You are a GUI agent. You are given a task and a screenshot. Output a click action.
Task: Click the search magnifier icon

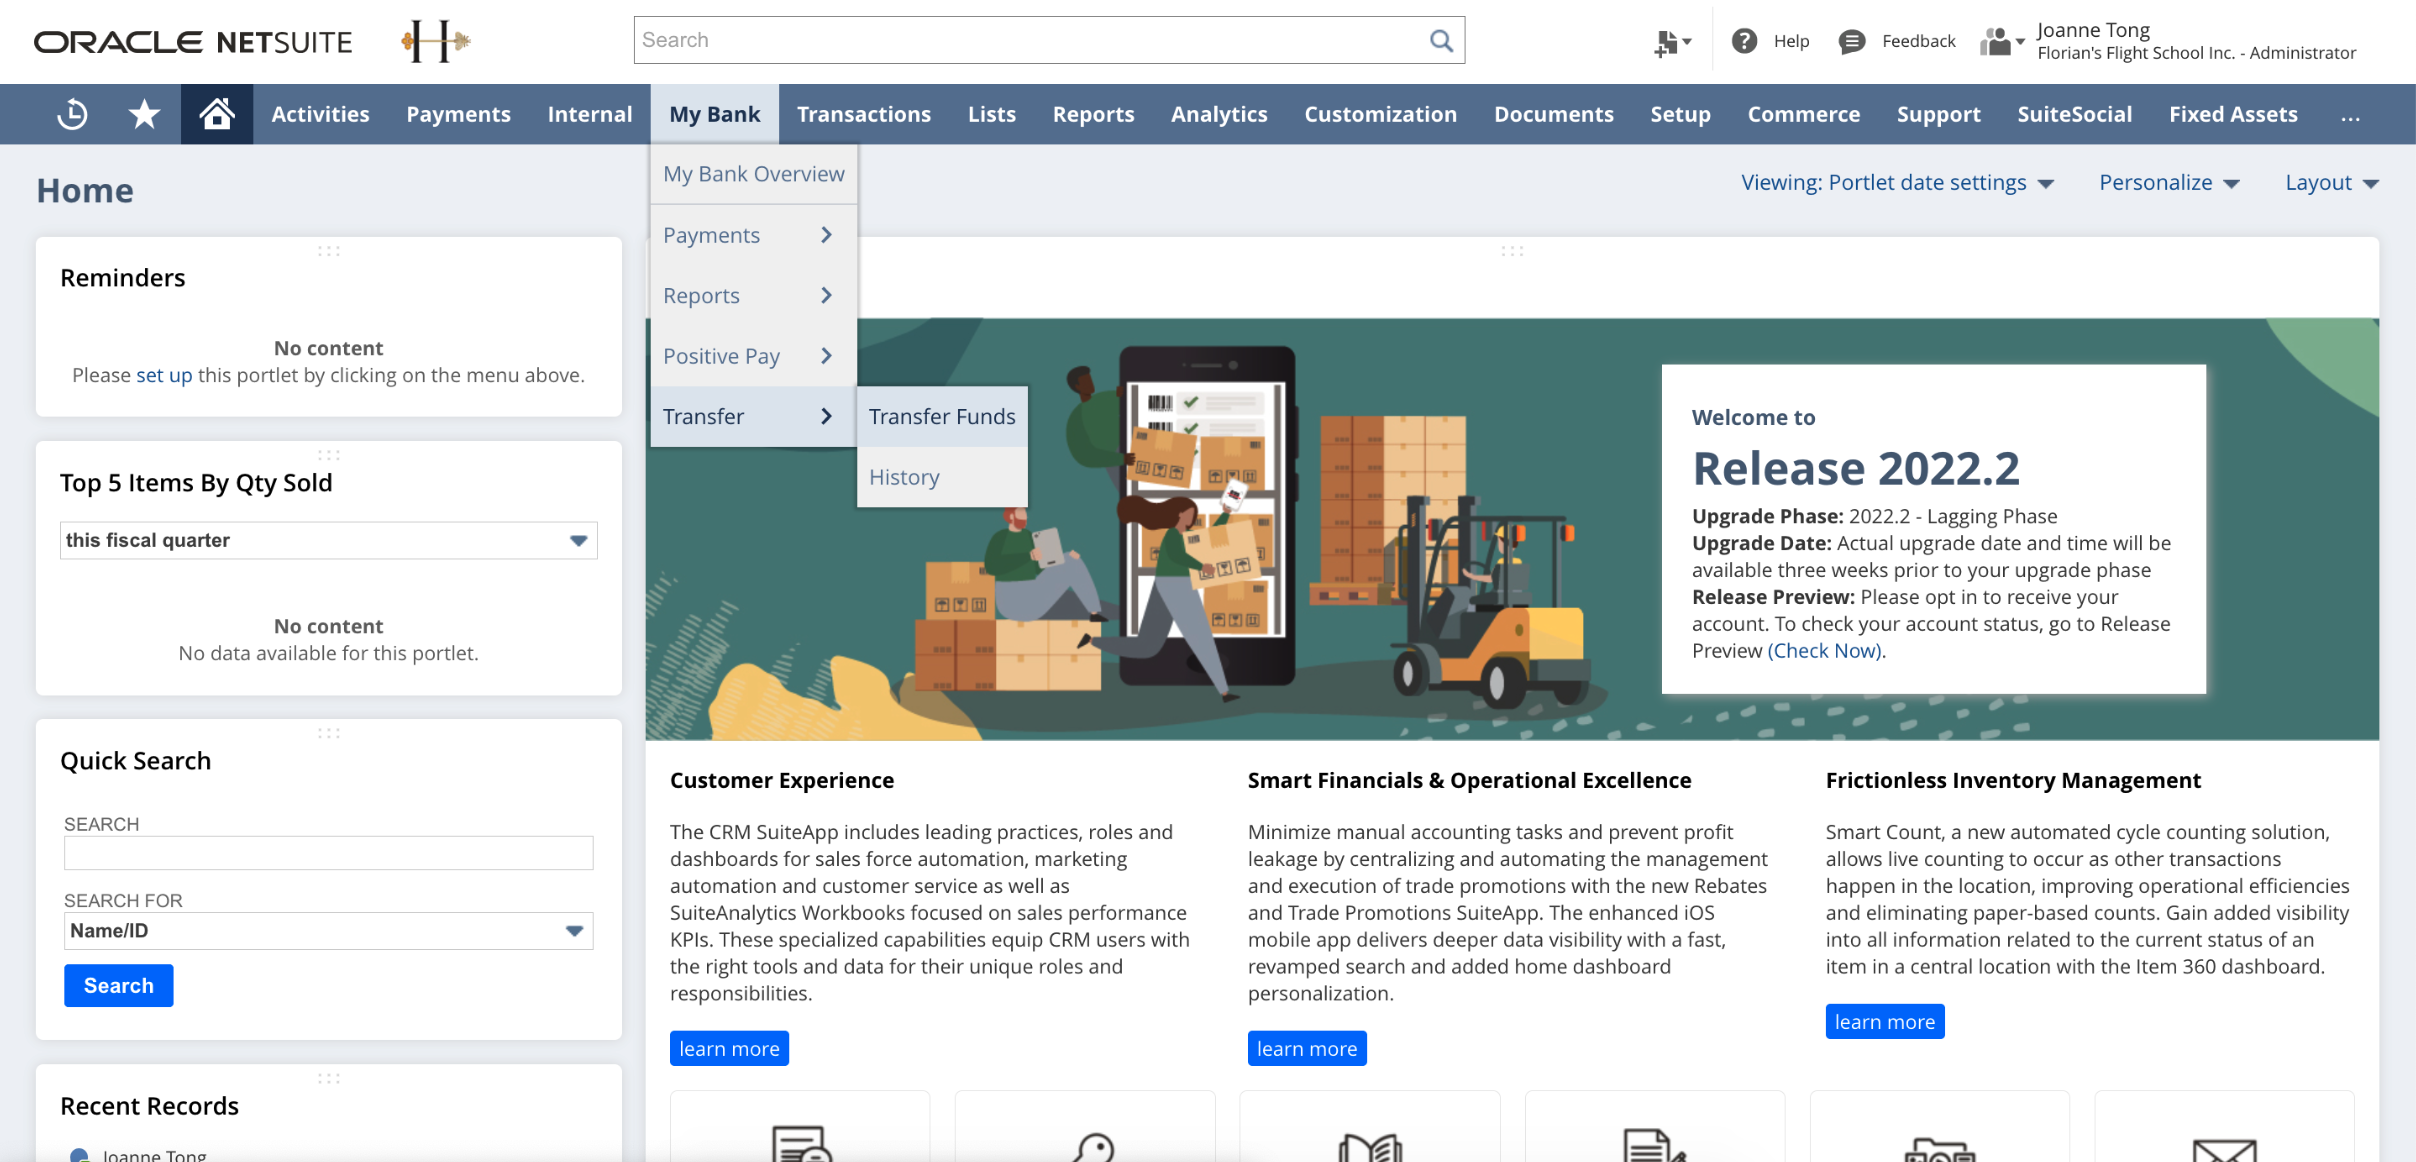click(x=1441, y=40)
